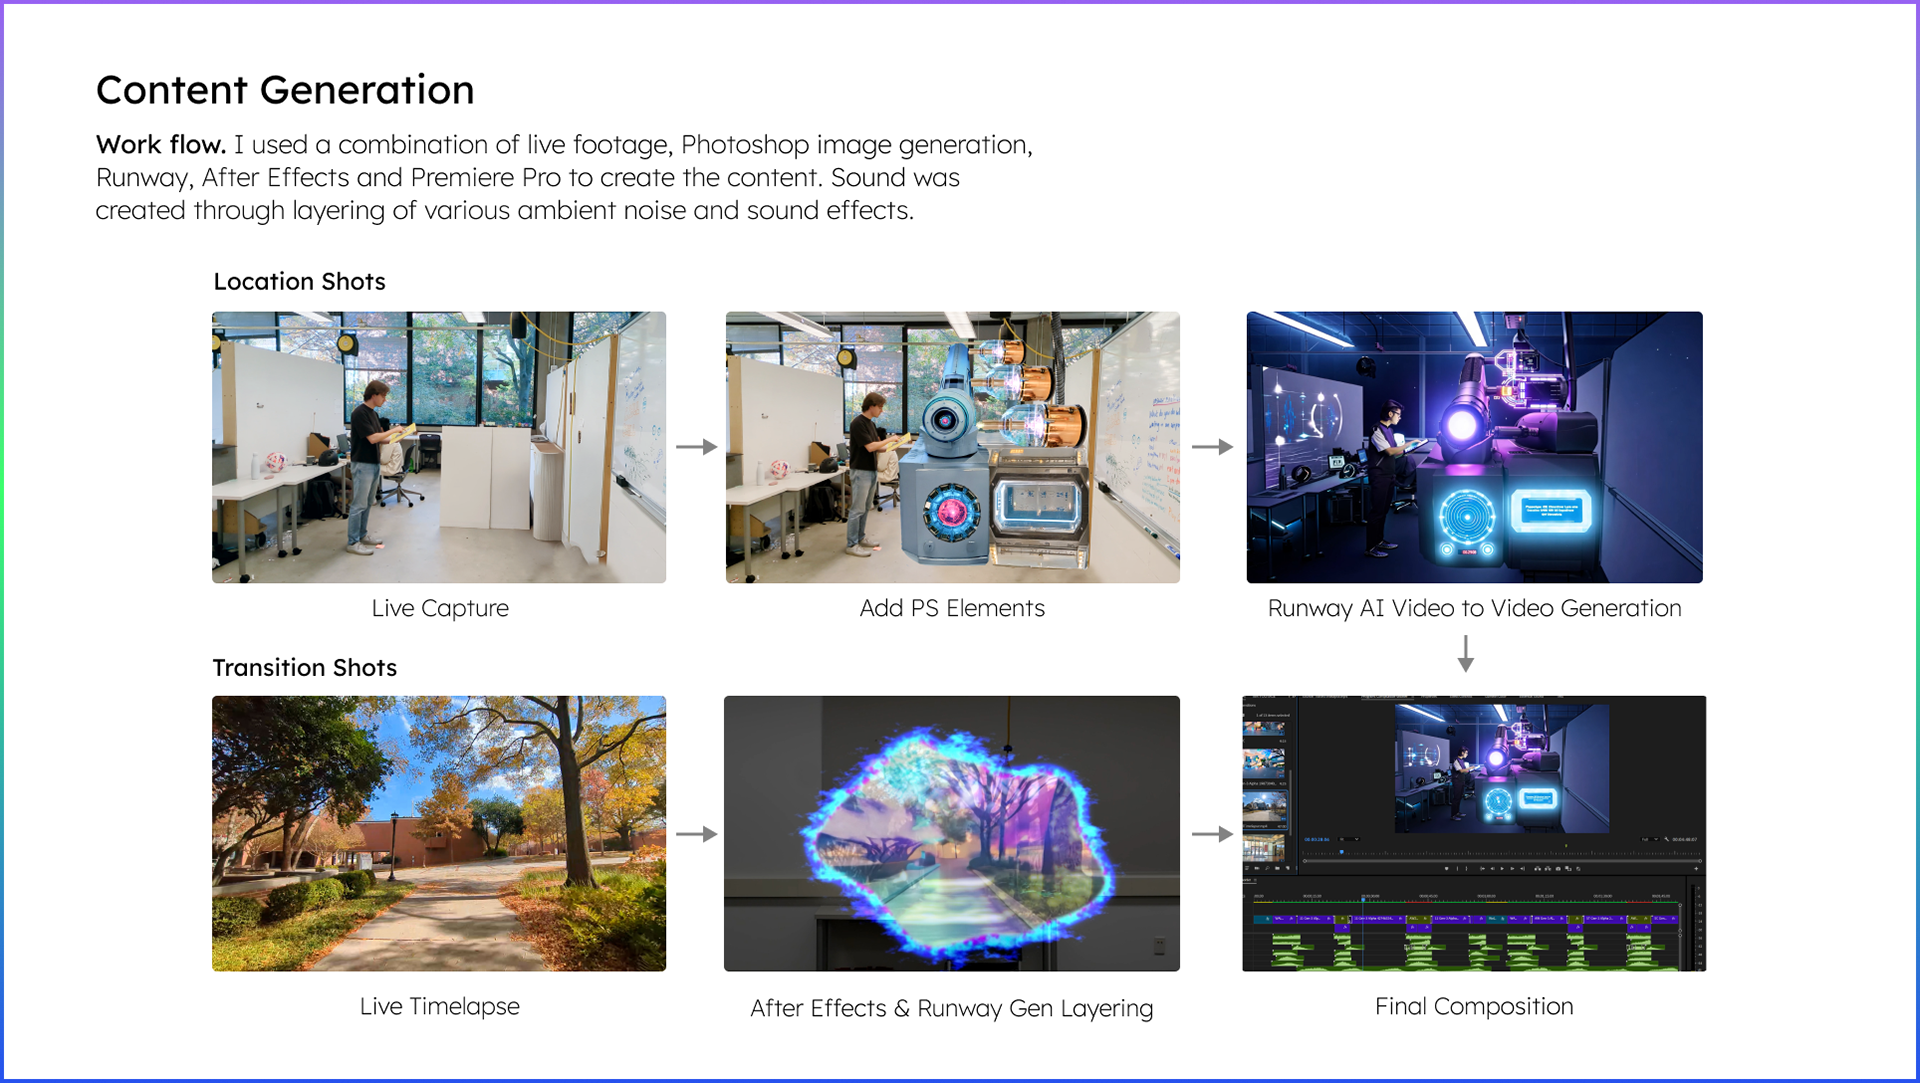This screenshot has width=1920, height=1083.
Task: Select the Runway AI Video to Video Generation image
Action: pos(1474,447)
